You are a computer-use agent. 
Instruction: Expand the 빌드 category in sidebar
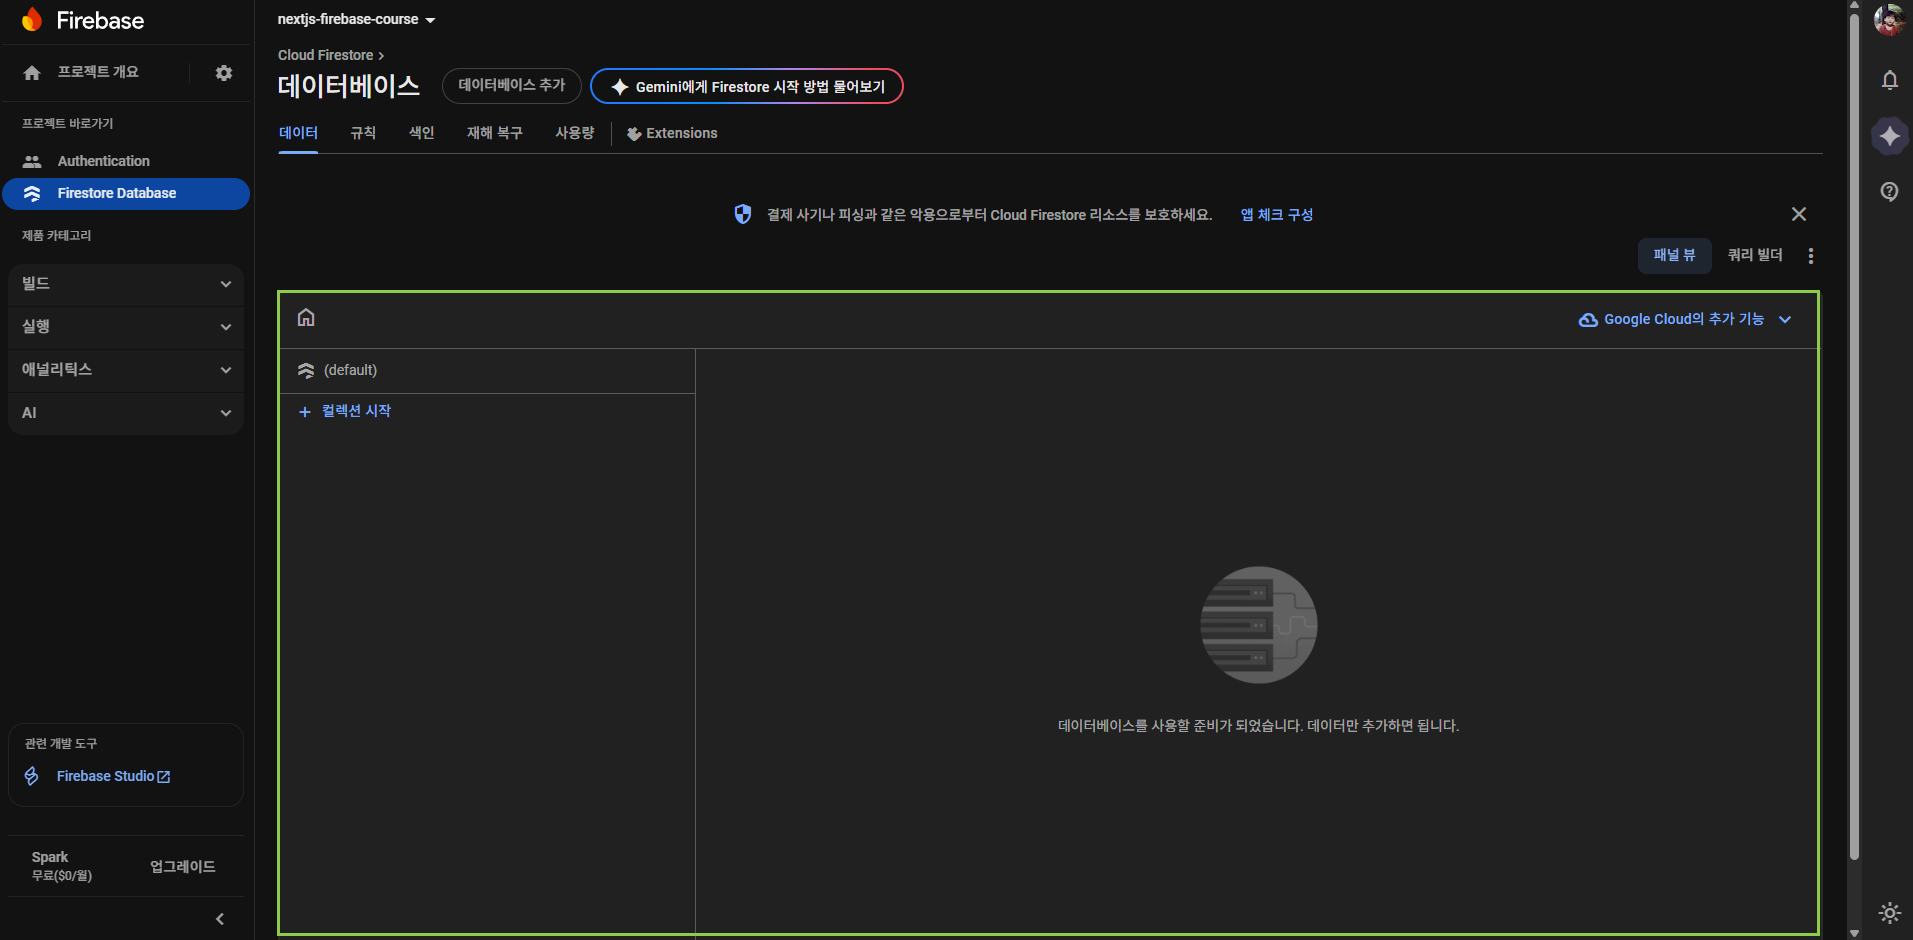(126, 284)
